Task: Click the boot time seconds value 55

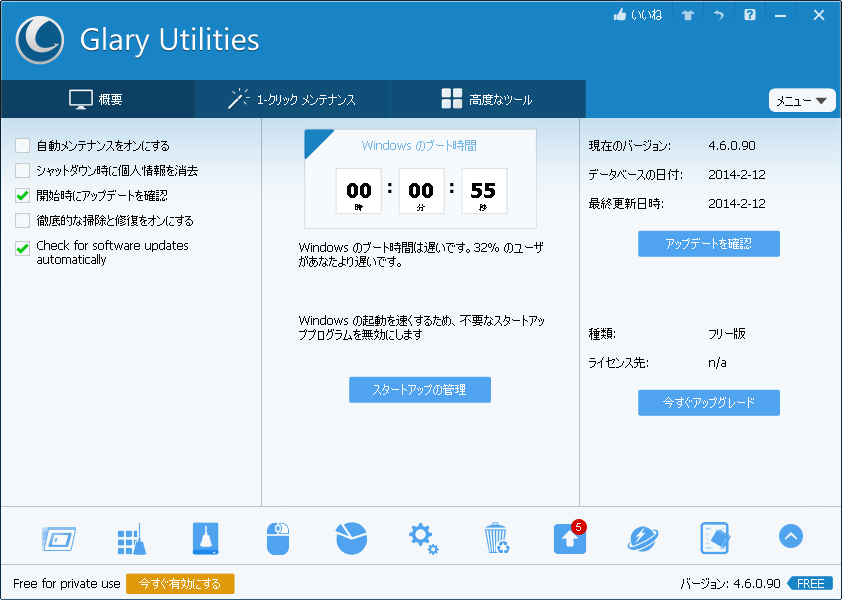Action: pyautogui.click(x=484, y=191)
